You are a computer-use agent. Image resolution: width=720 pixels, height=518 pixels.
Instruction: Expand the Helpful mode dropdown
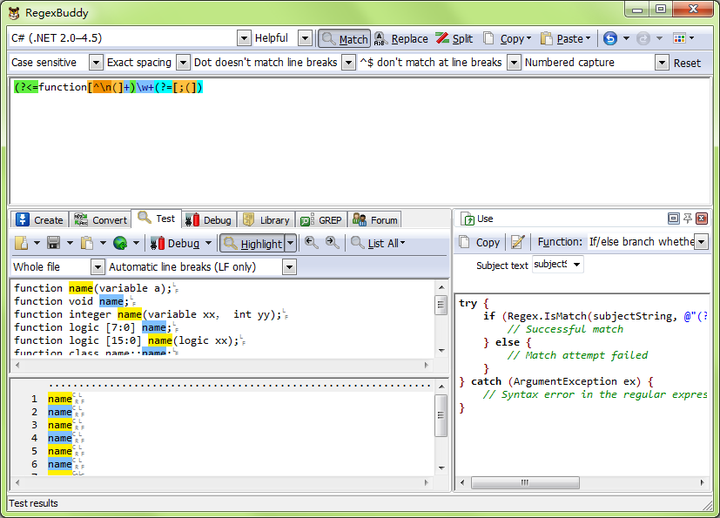pos(305,39)
